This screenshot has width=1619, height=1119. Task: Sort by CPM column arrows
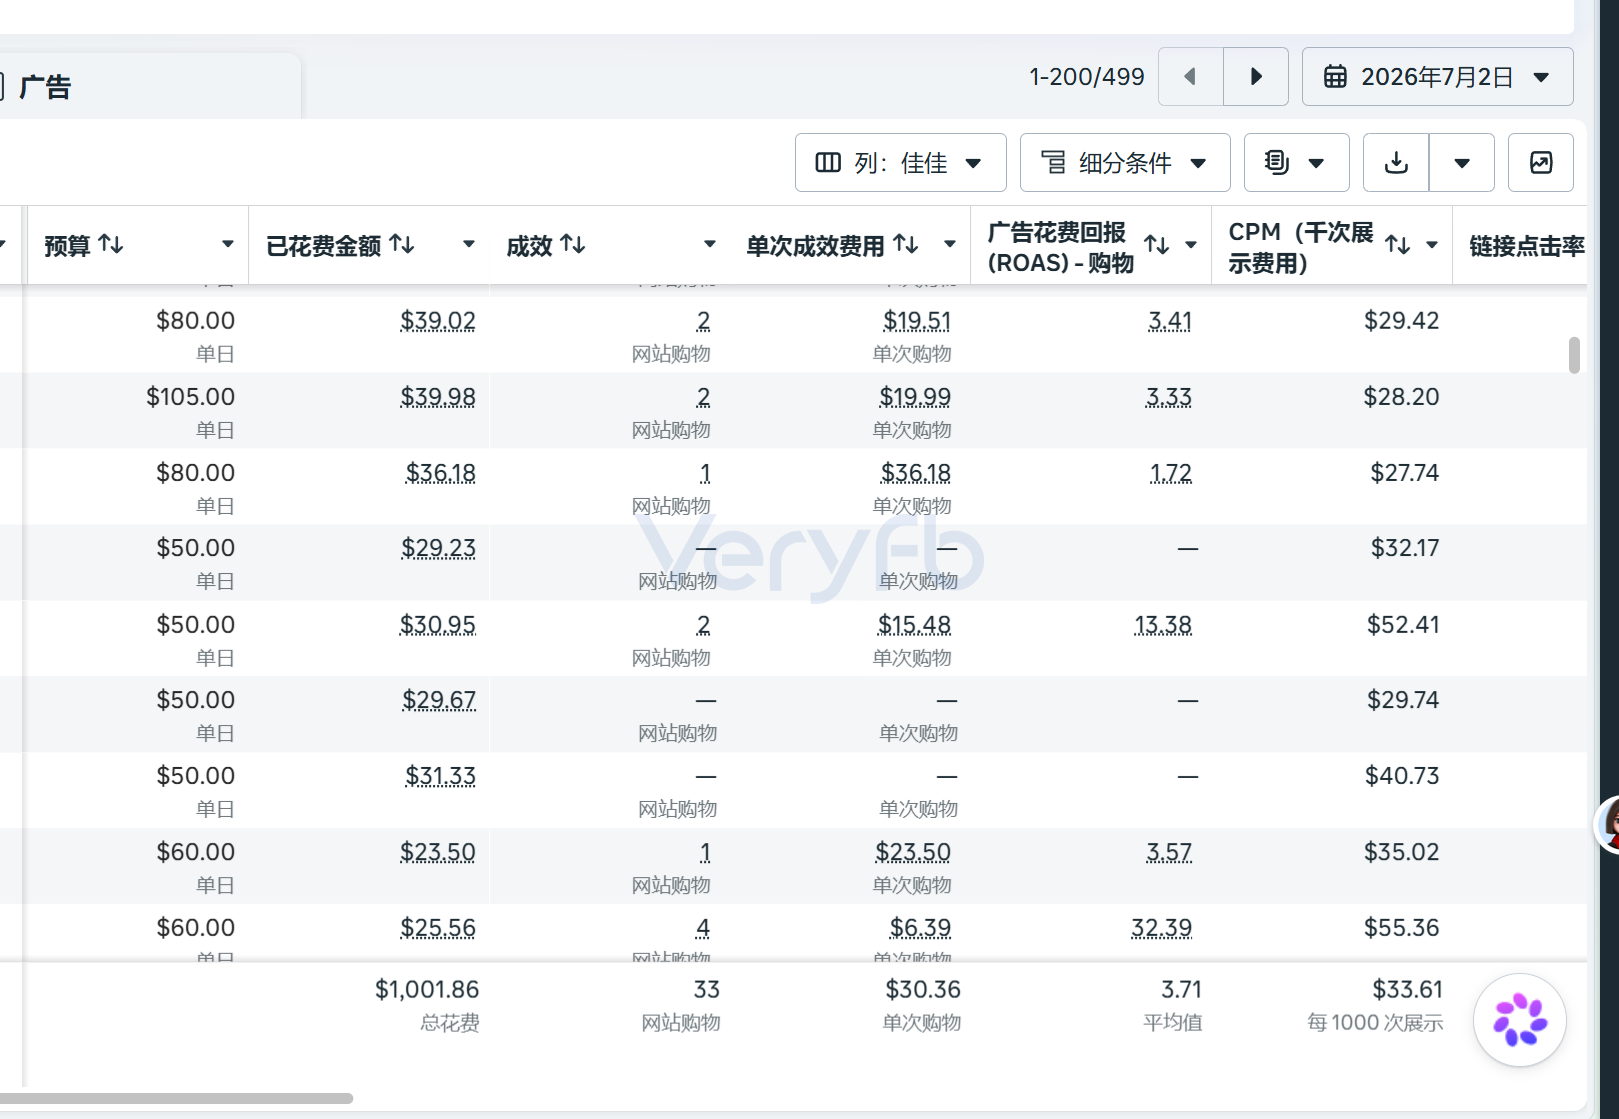1398,244
